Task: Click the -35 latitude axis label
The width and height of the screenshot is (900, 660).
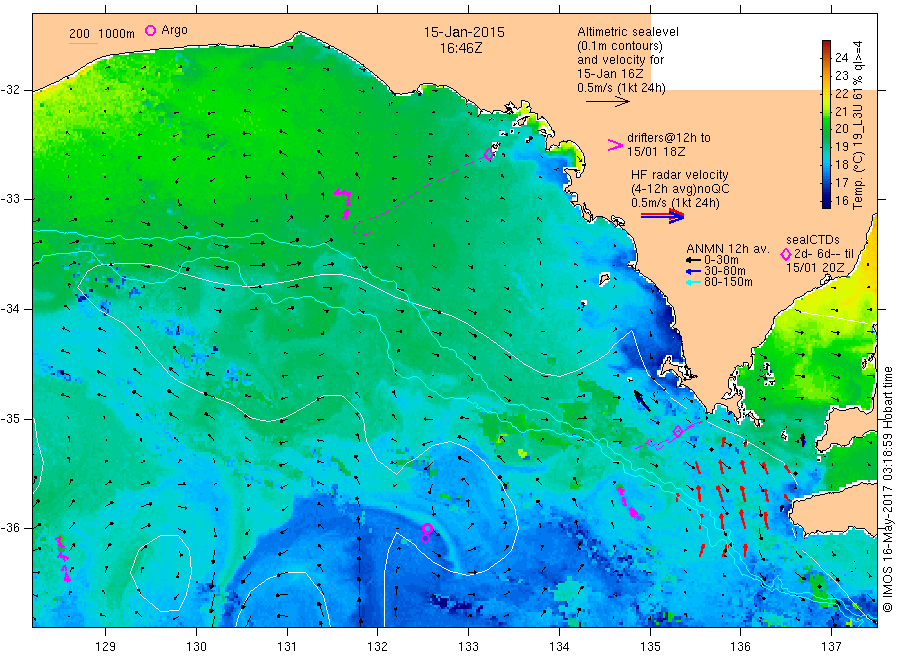Action: 10,418
